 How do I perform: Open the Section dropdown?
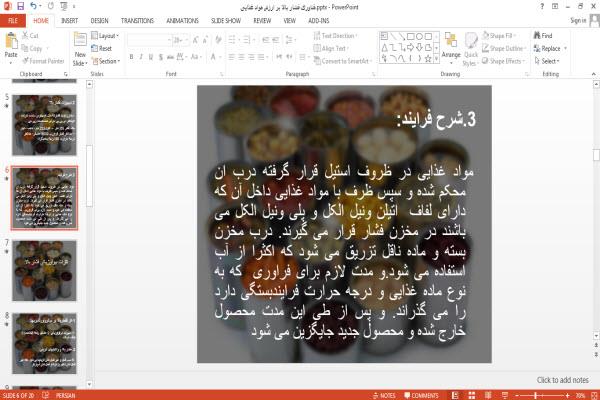click(x=106, y=61)
